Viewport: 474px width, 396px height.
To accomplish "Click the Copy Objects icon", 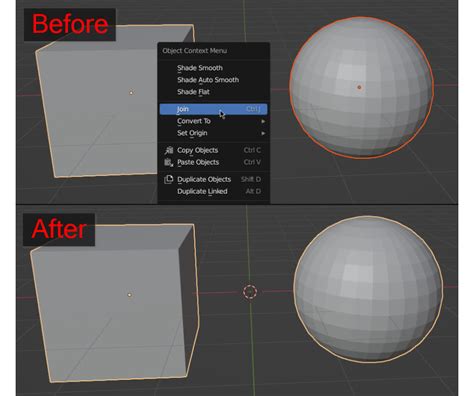I will click(x=169, y=150).
